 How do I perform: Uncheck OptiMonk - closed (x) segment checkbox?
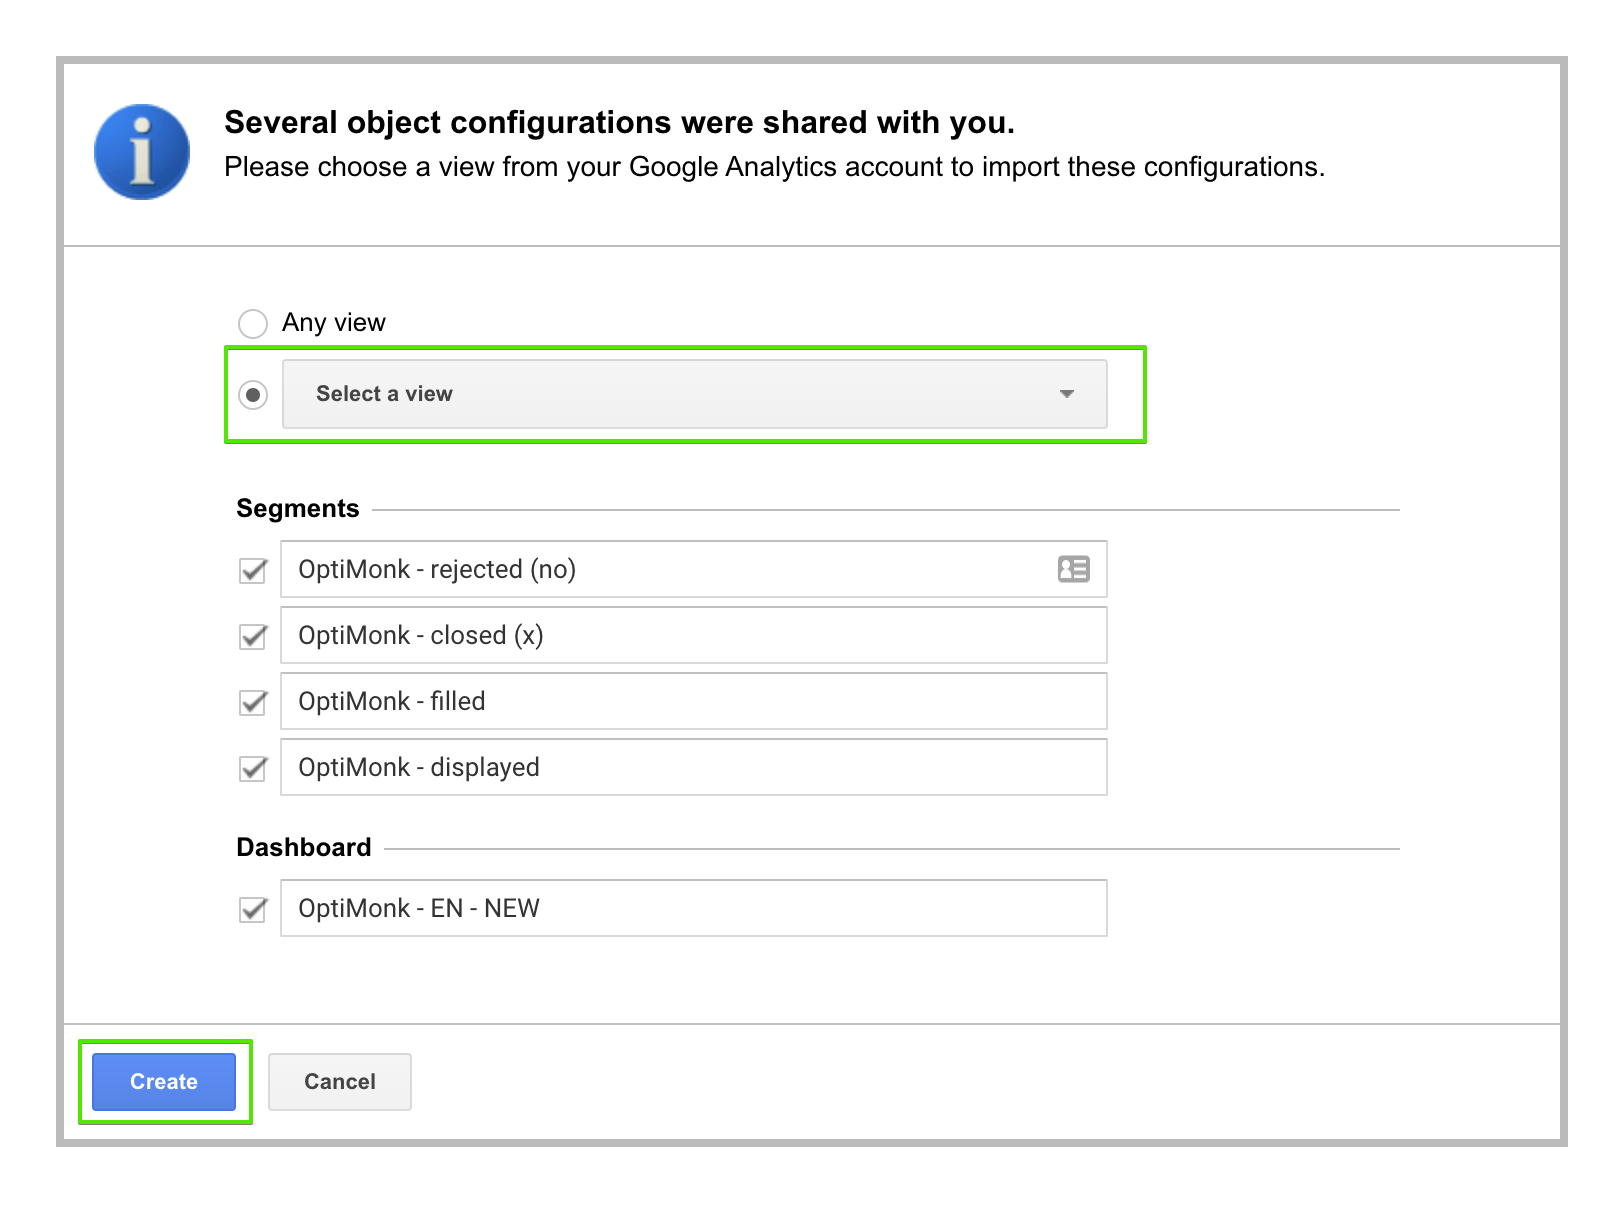(x=254, y=636)
